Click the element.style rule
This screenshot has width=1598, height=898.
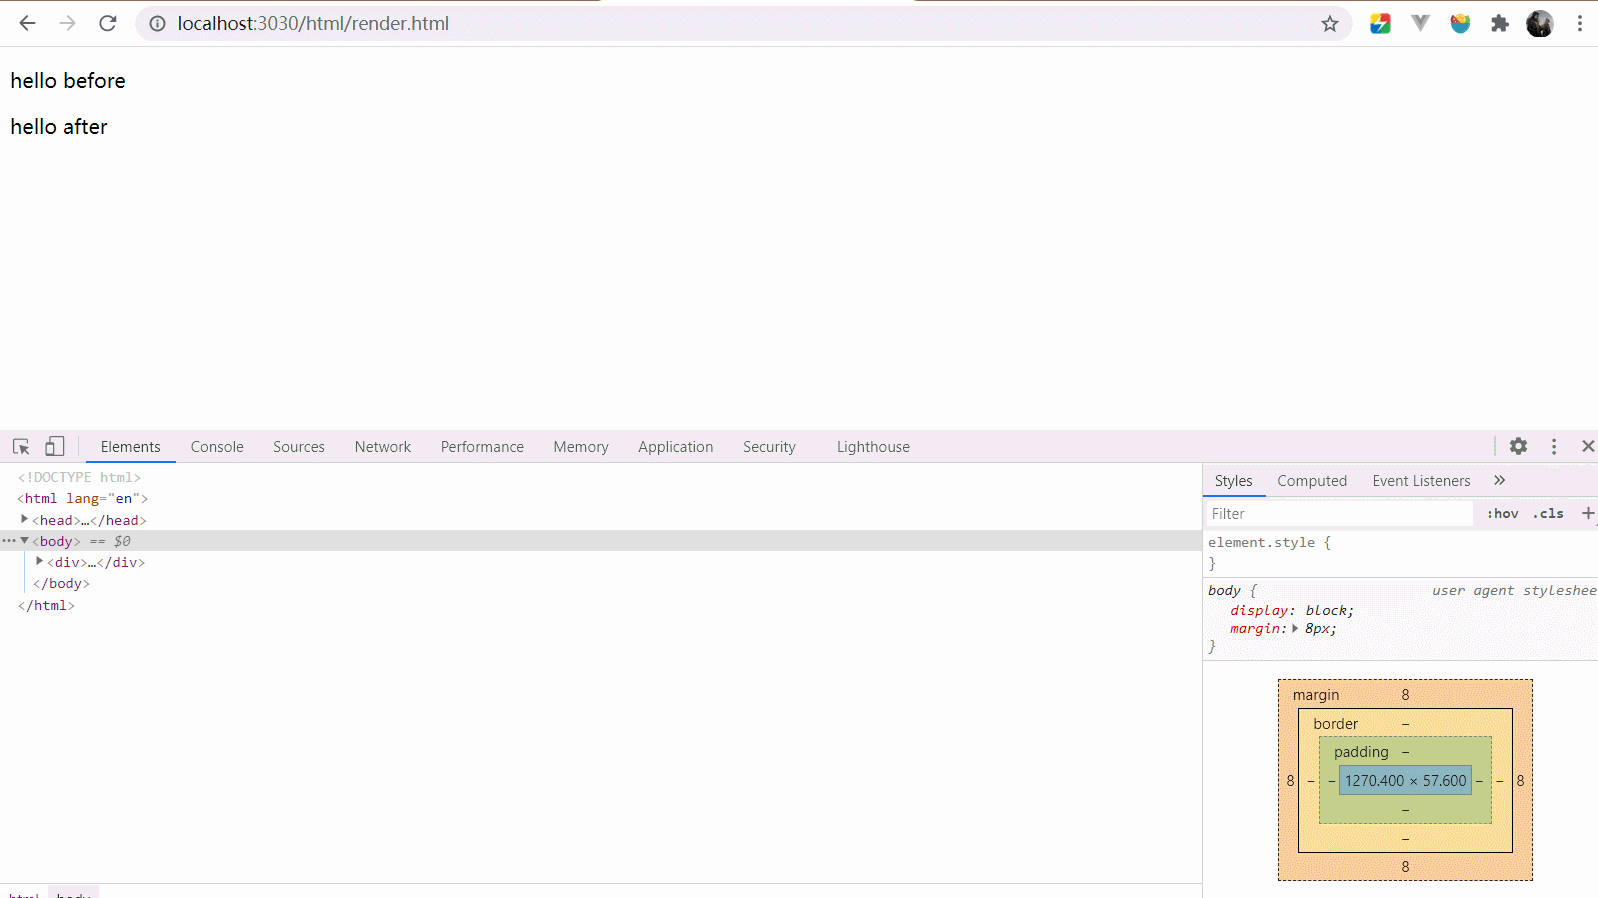(1269, 543)
